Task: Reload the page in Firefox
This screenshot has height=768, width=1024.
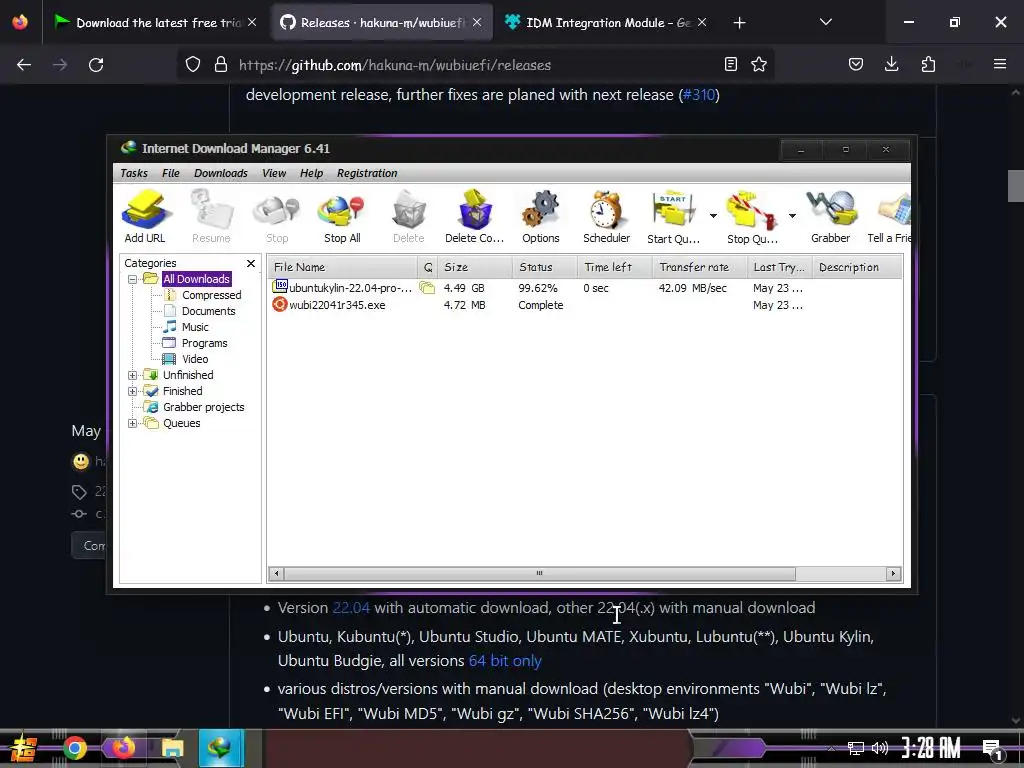Action: [x=96, y=65]
